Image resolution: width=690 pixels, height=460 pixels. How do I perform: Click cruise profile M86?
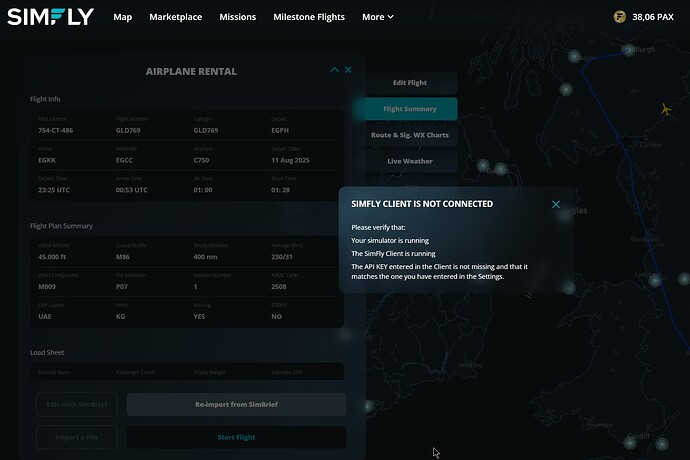click(123, 257)
